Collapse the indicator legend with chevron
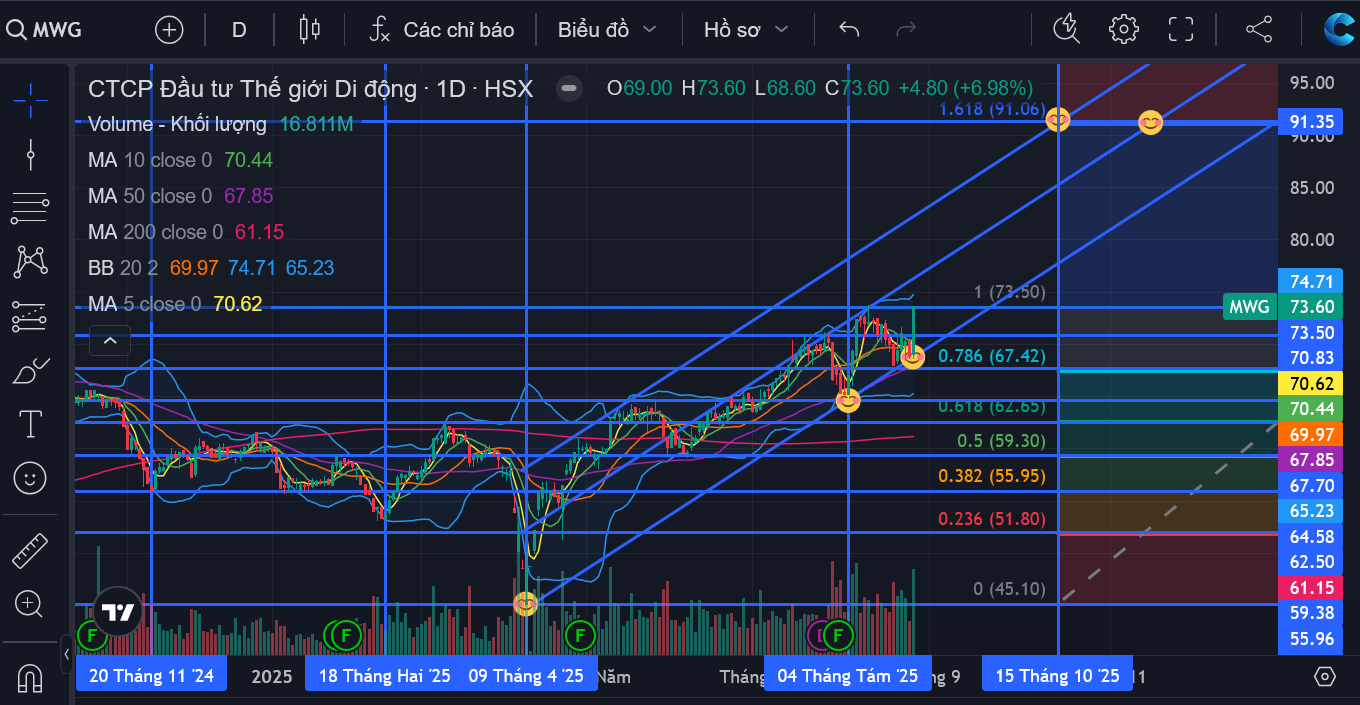This screenshot has width=1360, height=705. tap(110, 341)
